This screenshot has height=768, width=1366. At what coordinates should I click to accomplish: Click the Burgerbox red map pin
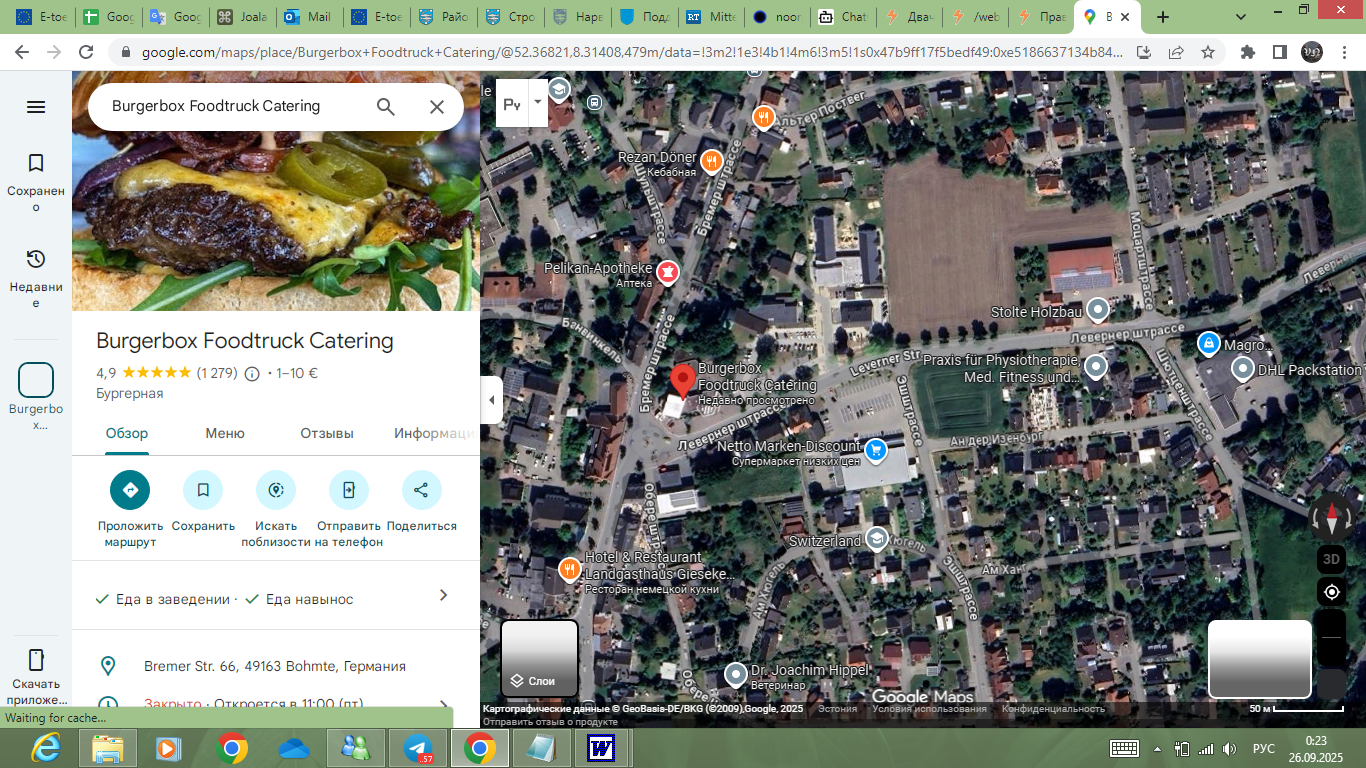pyautogui.click(x=682, y=383)
